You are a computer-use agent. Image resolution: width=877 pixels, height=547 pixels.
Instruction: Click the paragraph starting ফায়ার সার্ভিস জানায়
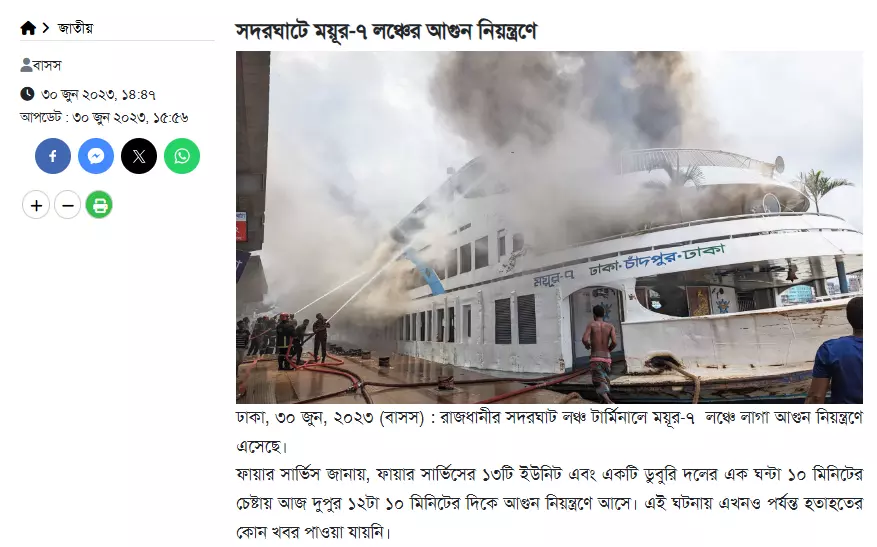point(549,503)
